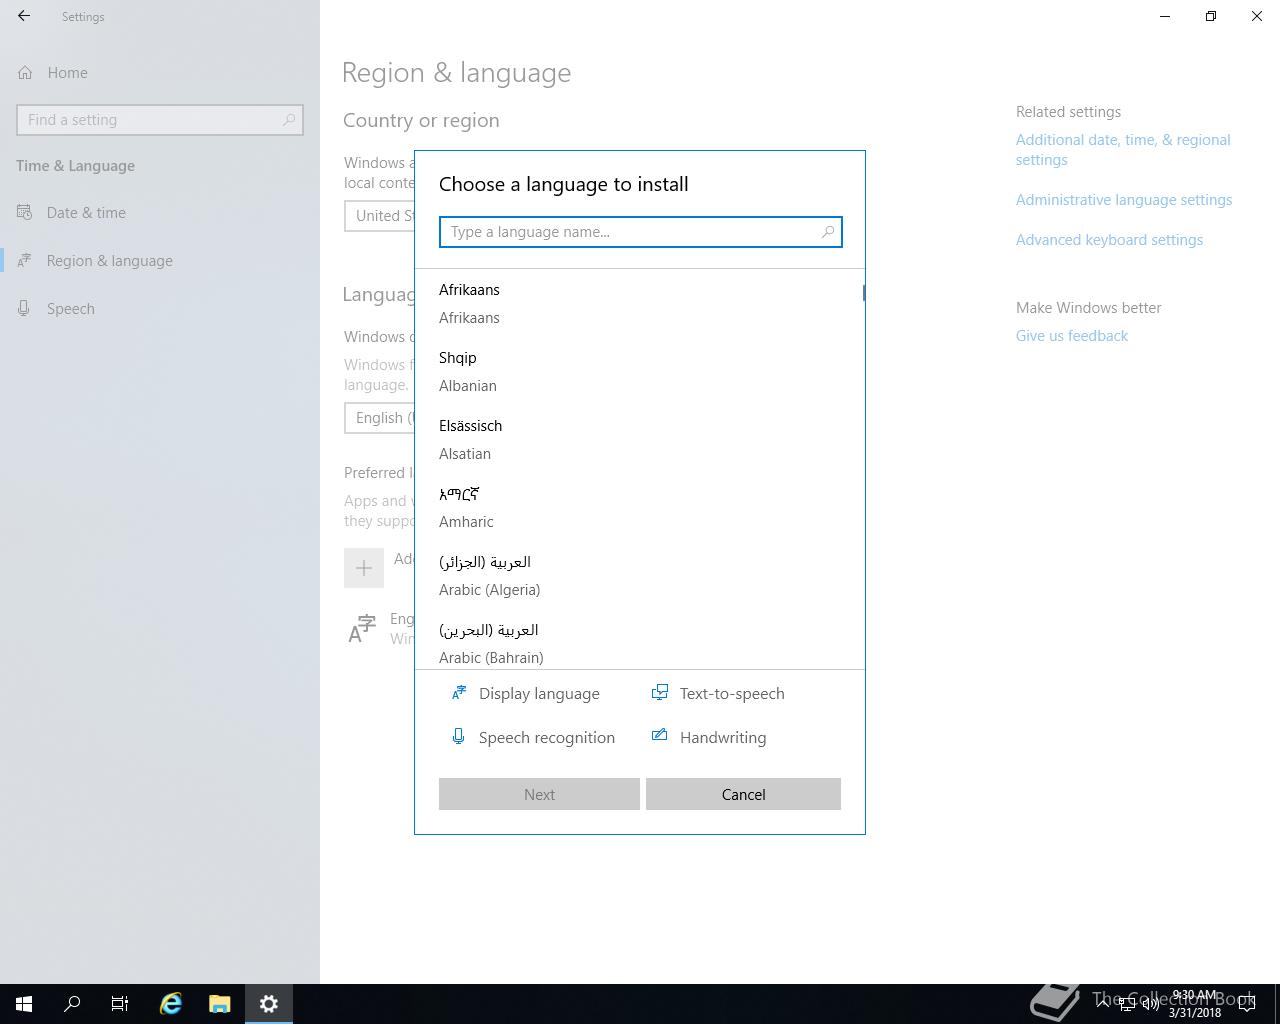Viewport: 1280px width, 1024px height.
Task: Select Albanian (Shqip) language
Action: point(467,371)
